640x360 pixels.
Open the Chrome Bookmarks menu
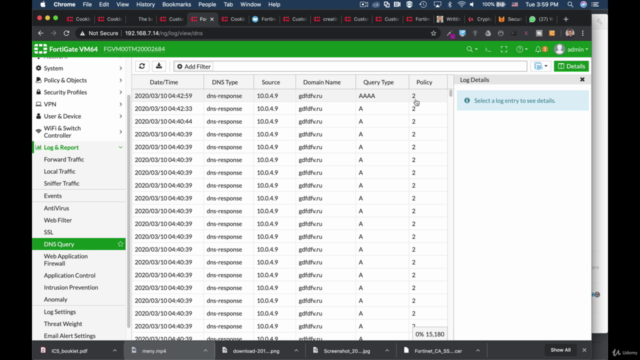point(176,4)
